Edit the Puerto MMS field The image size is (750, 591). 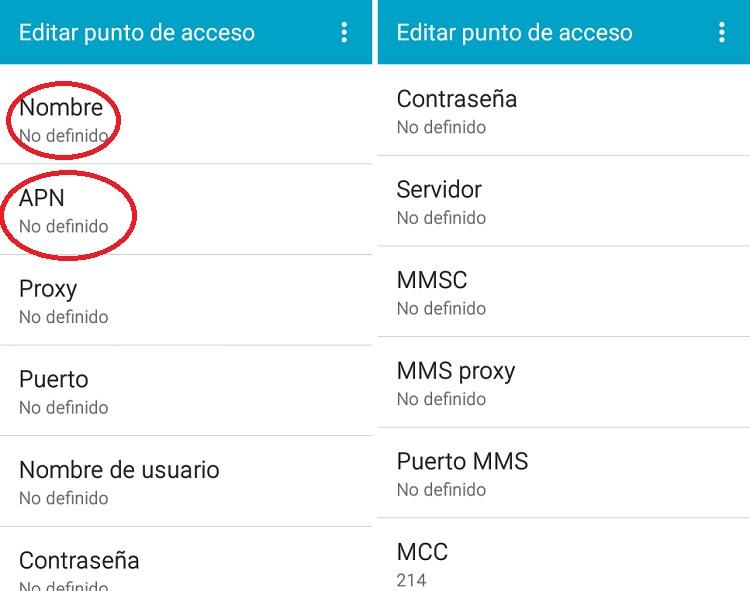click(x=564, y=472)
